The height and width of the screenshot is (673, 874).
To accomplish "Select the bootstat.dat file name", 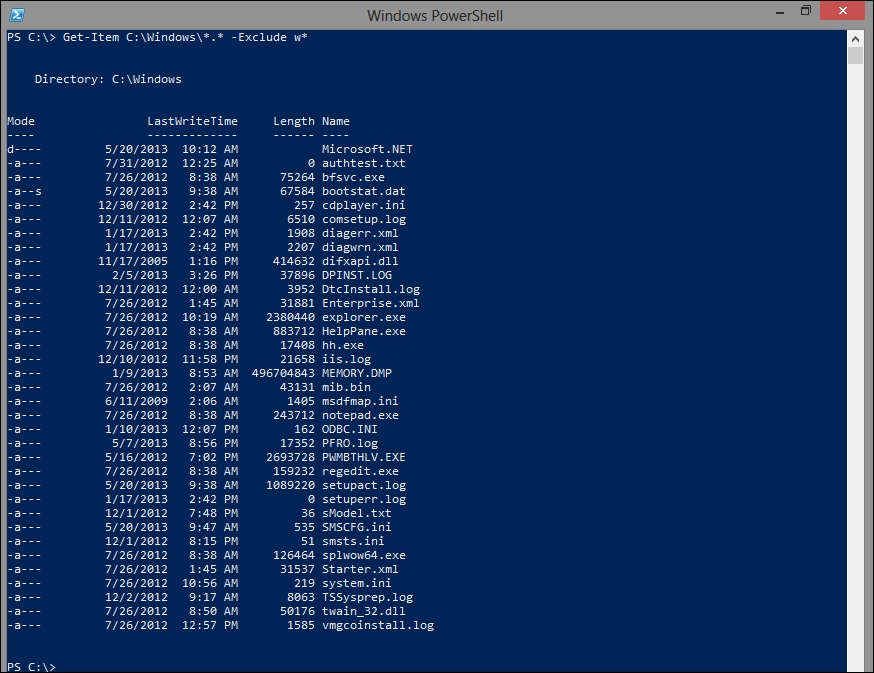I will coord(363,191).
